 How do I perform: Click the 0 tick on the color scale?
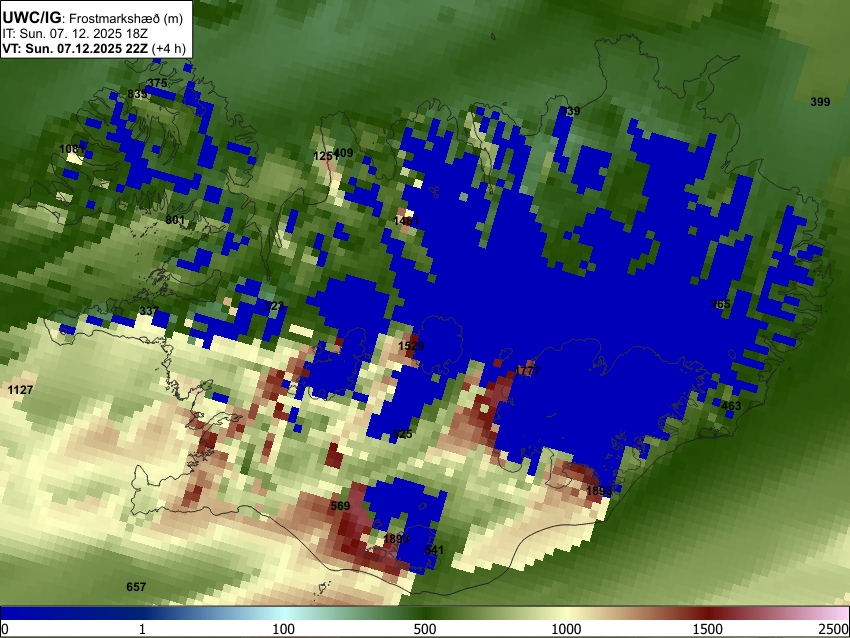point(5,629)
